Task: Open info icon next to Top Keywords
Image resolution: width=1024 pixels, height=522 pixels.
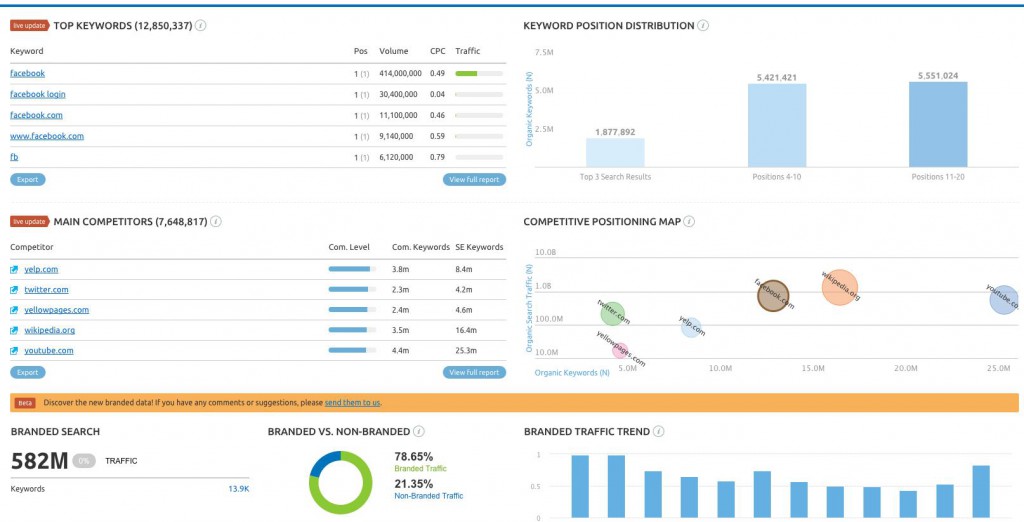Action: 201,25
